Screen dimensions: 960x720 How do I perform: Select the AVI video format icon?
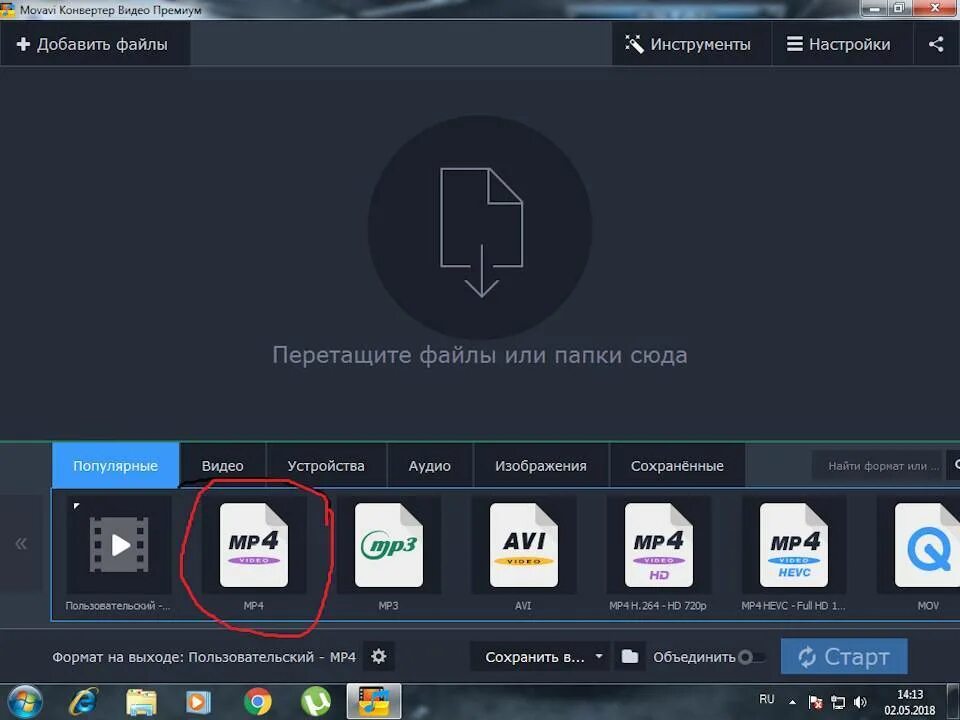click(x=524, y=545)
